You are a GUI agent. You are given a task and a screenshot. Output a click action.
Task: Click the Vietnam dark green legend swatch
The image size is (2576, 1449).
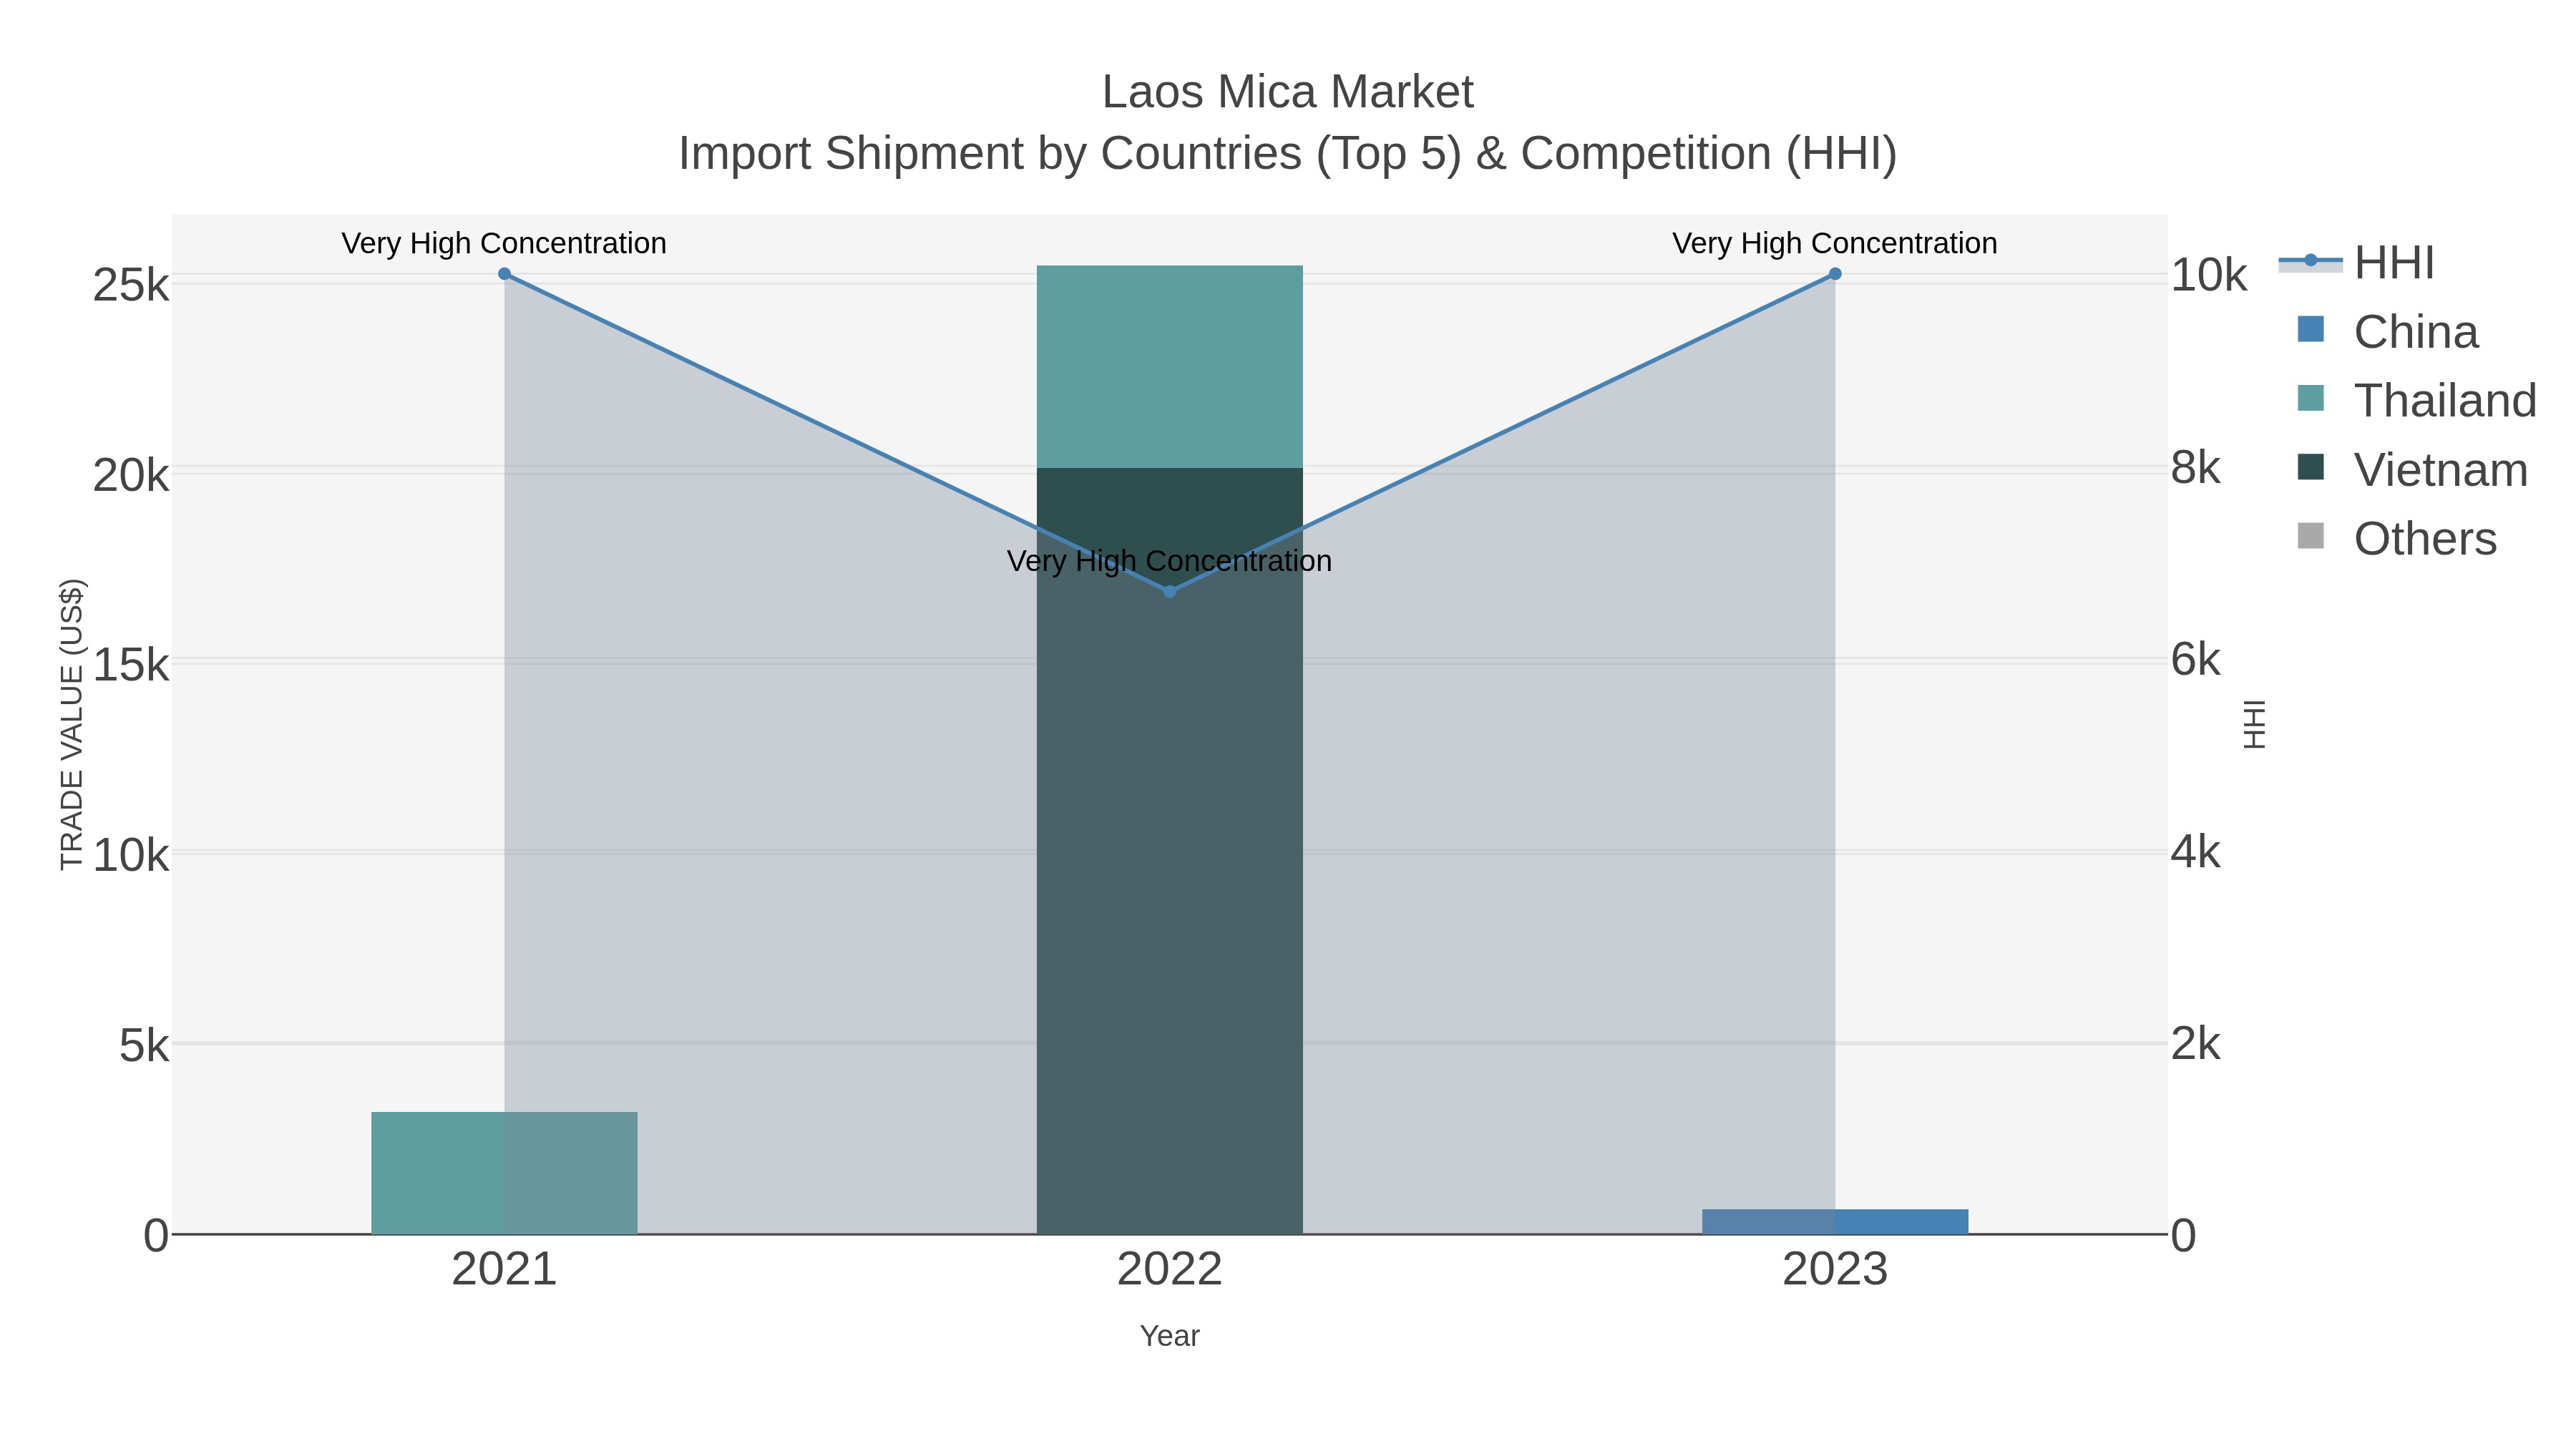(2311, 467)
